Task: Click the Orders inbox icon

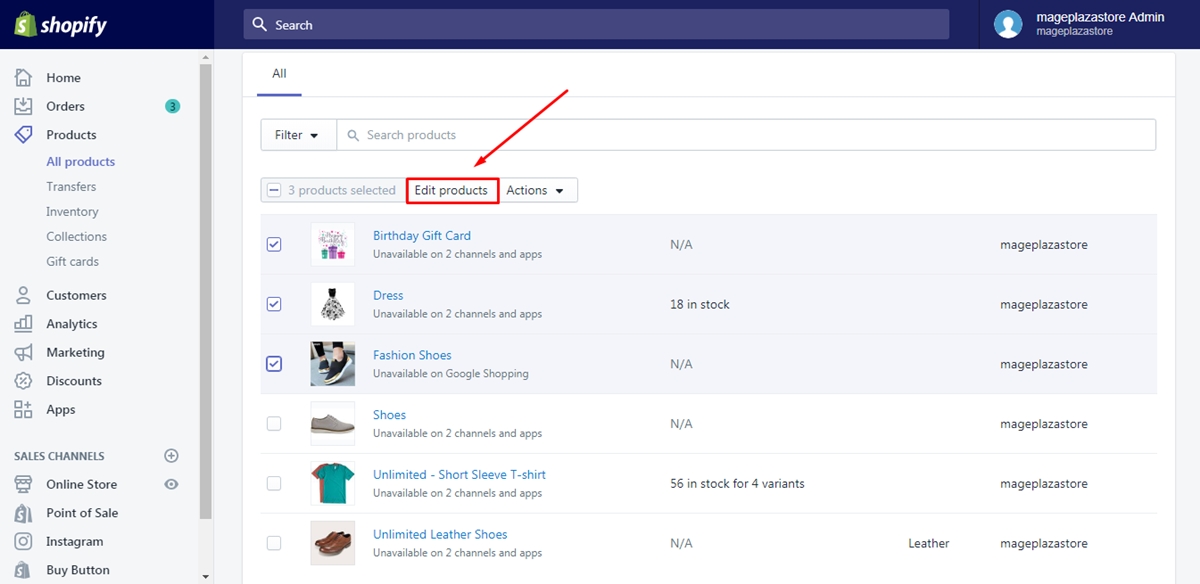Action: (24, 106)
